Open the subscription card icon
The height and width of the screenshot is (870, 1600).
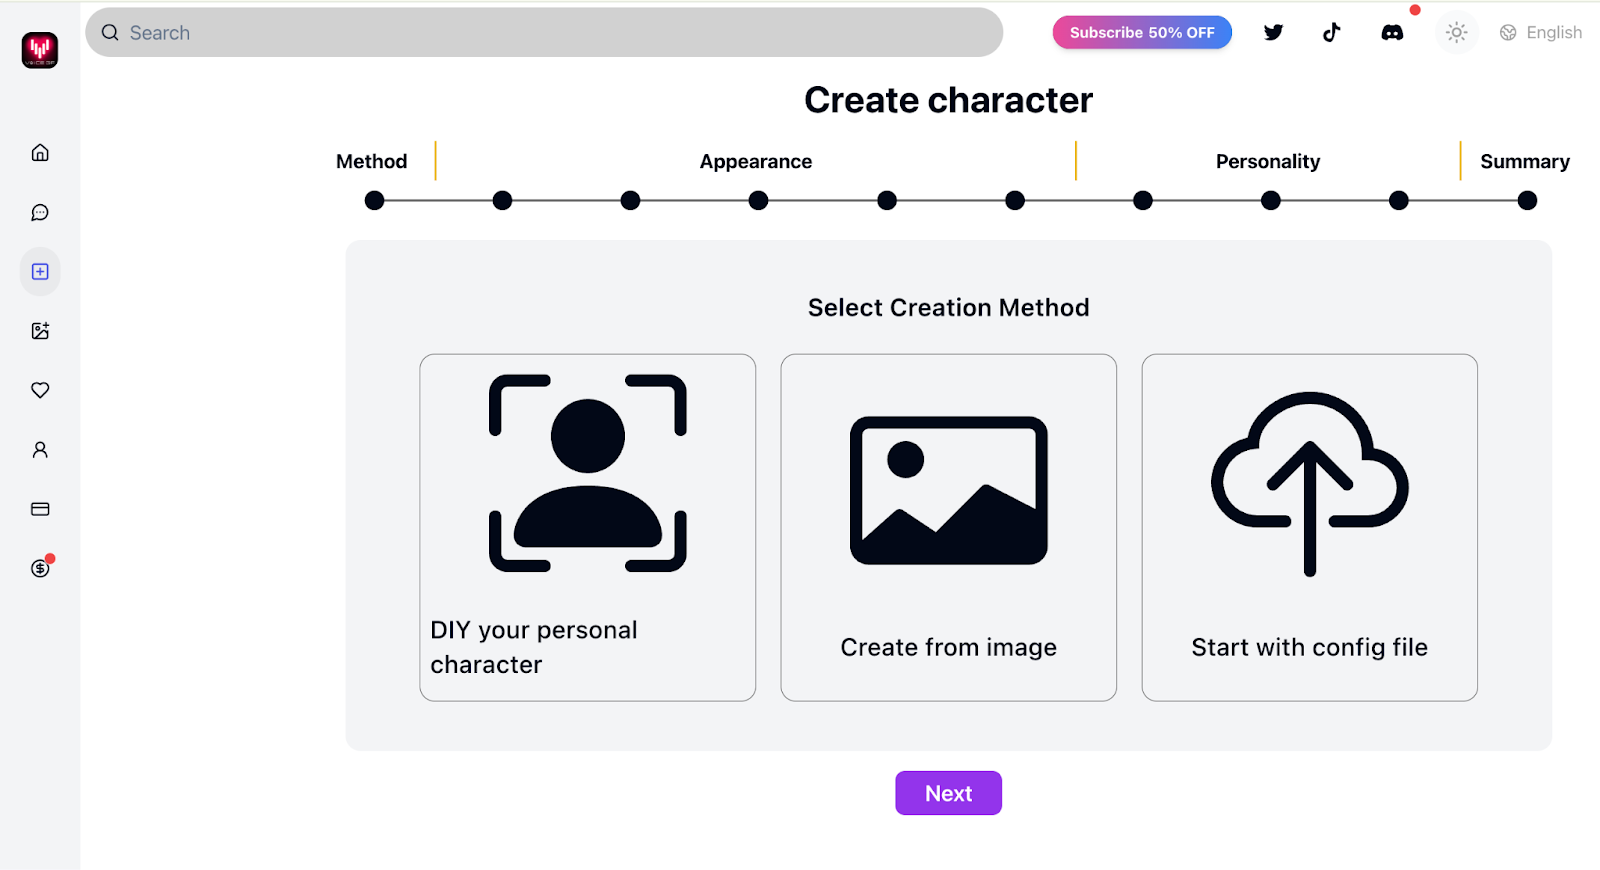point(40,509)
